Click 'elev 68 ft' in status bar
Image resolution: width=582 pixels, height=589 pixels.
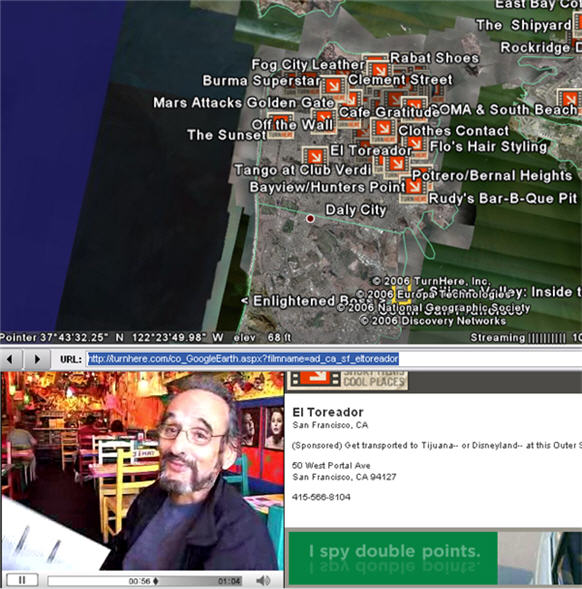click(262, 337)
